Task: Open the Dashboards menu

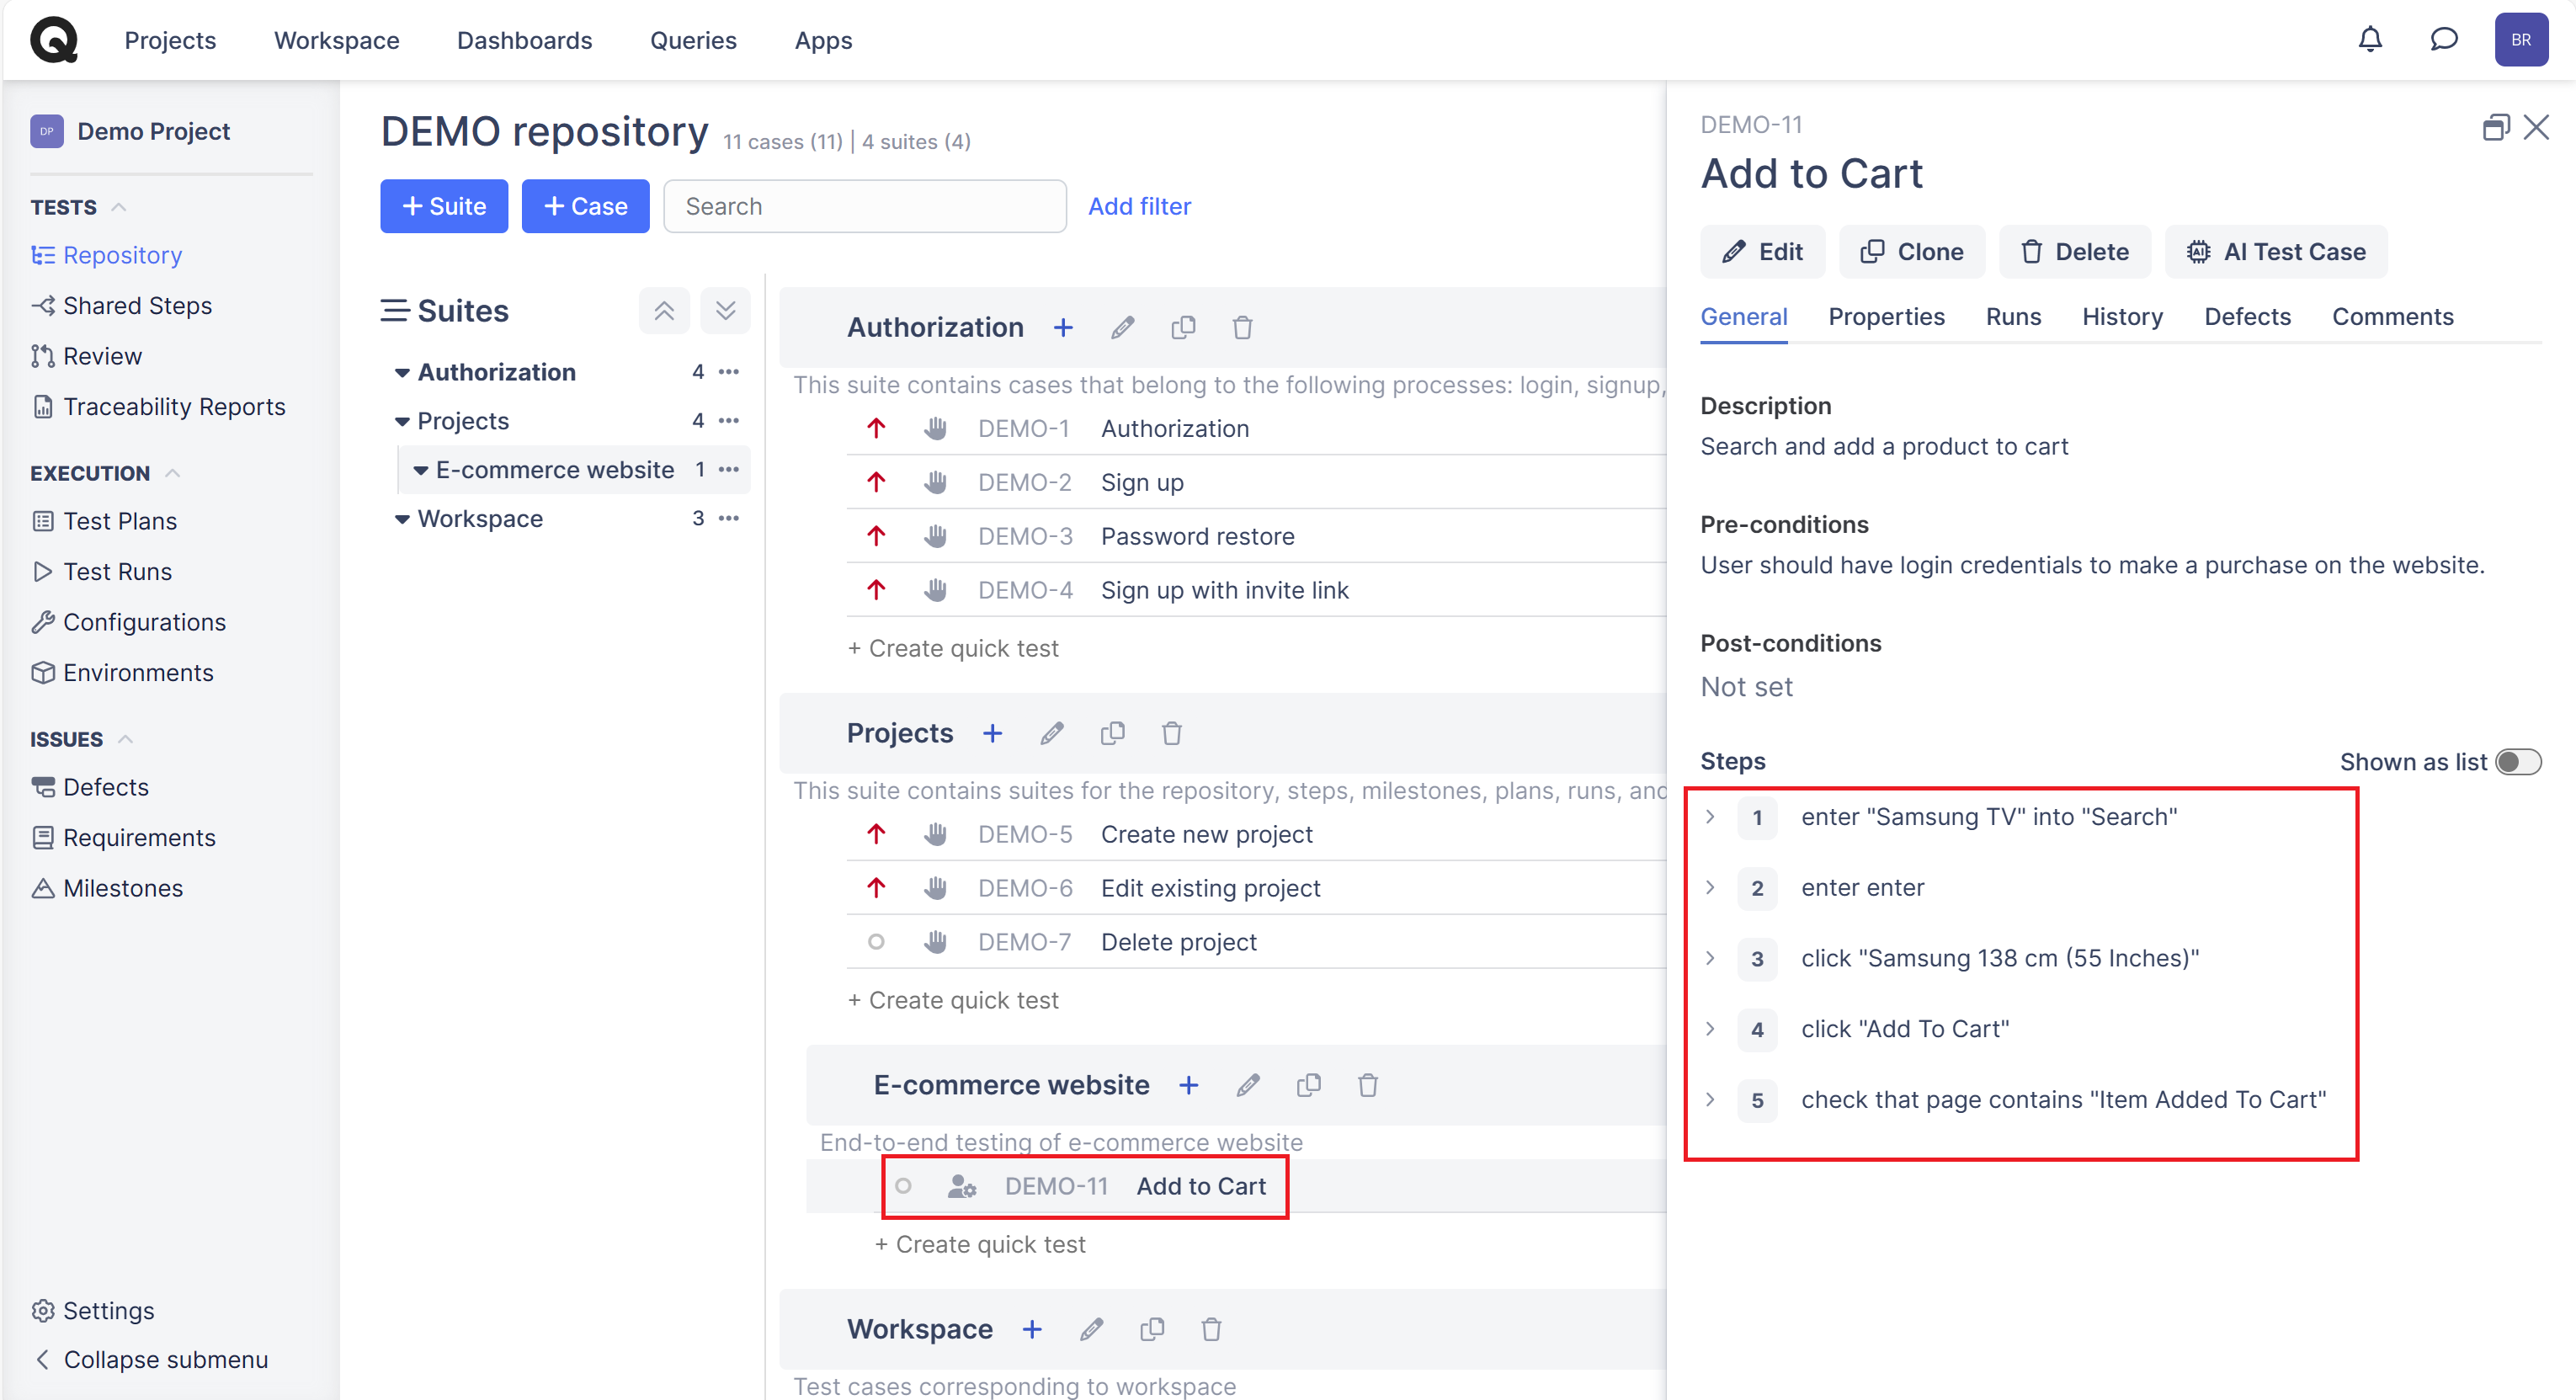Action: tap(524, 40)
